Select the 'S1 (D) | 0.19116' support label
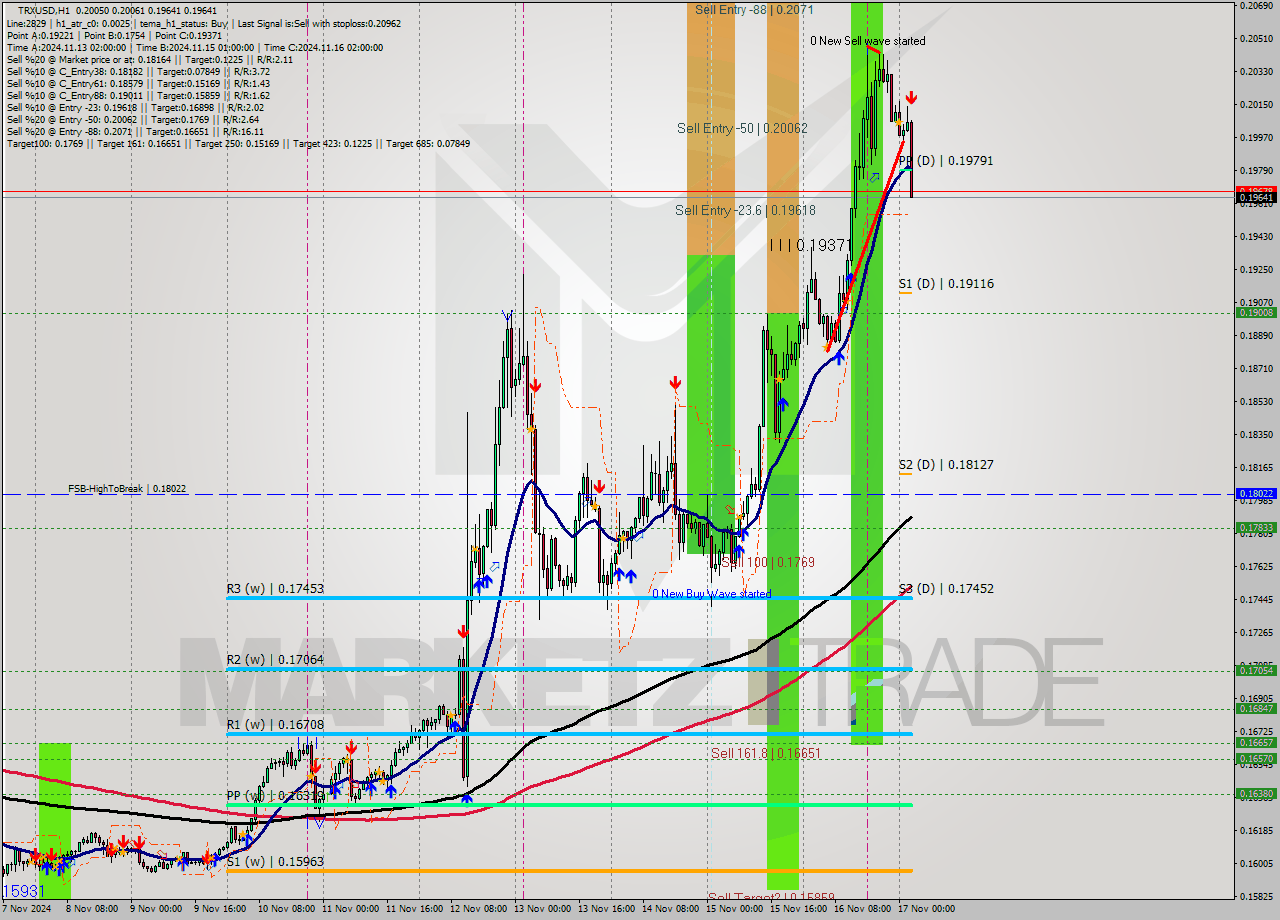 click(x=946, y=284)
